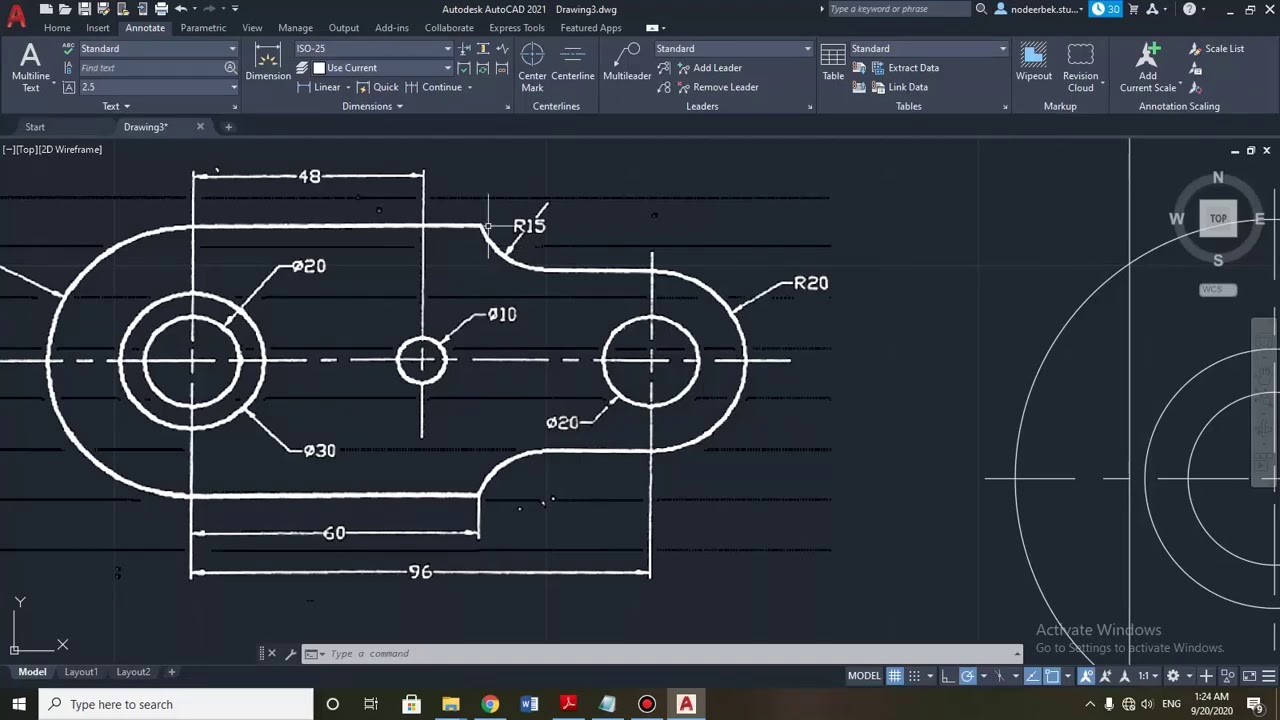This screenshot has height=720, width=1280.
Task: Toggle object snap in status bar
Action: coord(1052,676)
